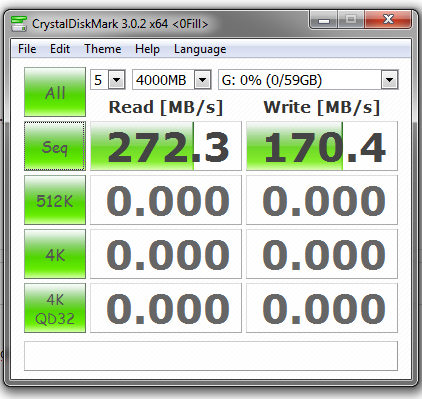Click the 4K read result 0.000
The image size is (422, 399).
pos(166,254)
